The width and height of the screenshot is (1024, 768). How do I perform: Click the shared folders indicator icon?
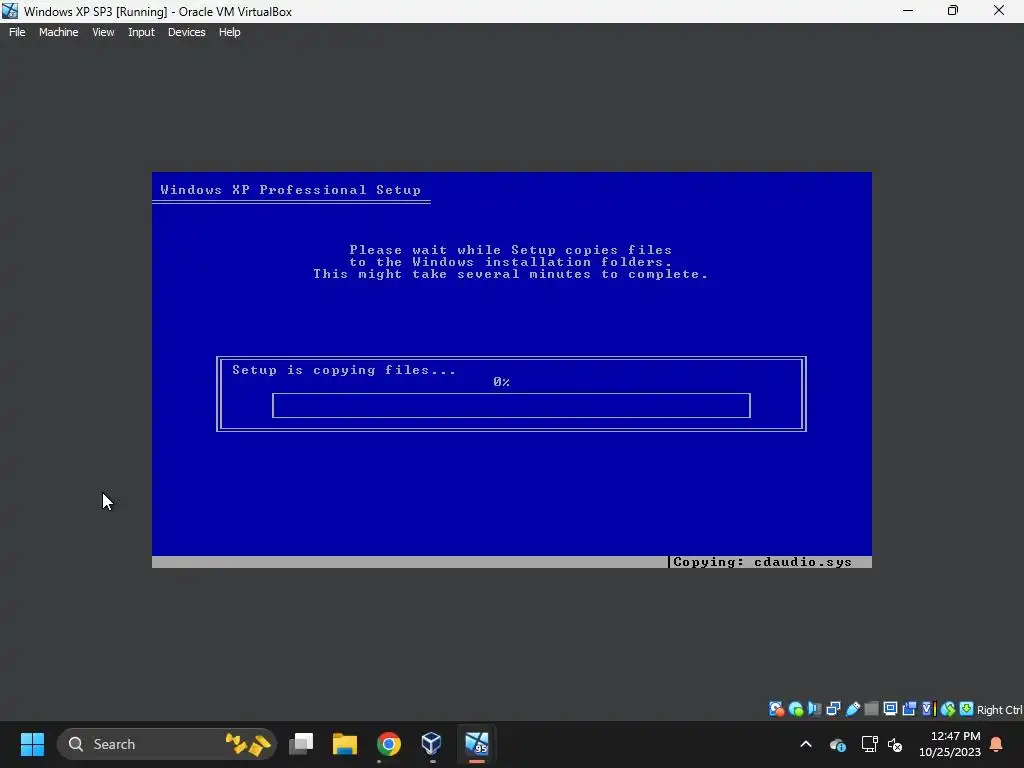pos(871,709)
